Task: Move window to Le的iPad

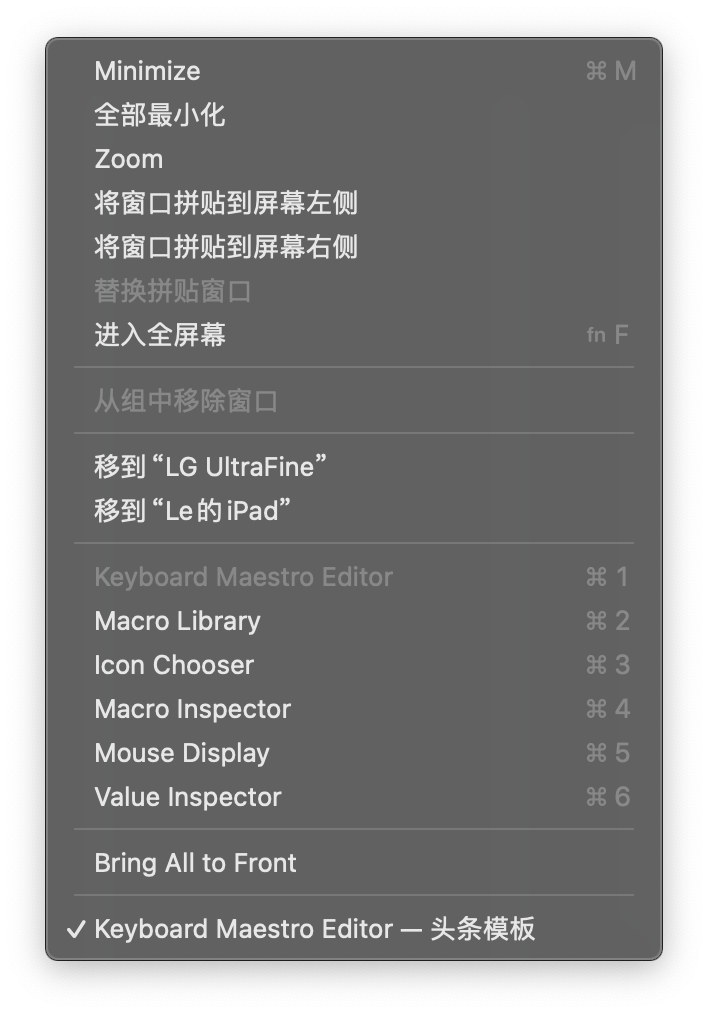Action: [x=194, y=511]
